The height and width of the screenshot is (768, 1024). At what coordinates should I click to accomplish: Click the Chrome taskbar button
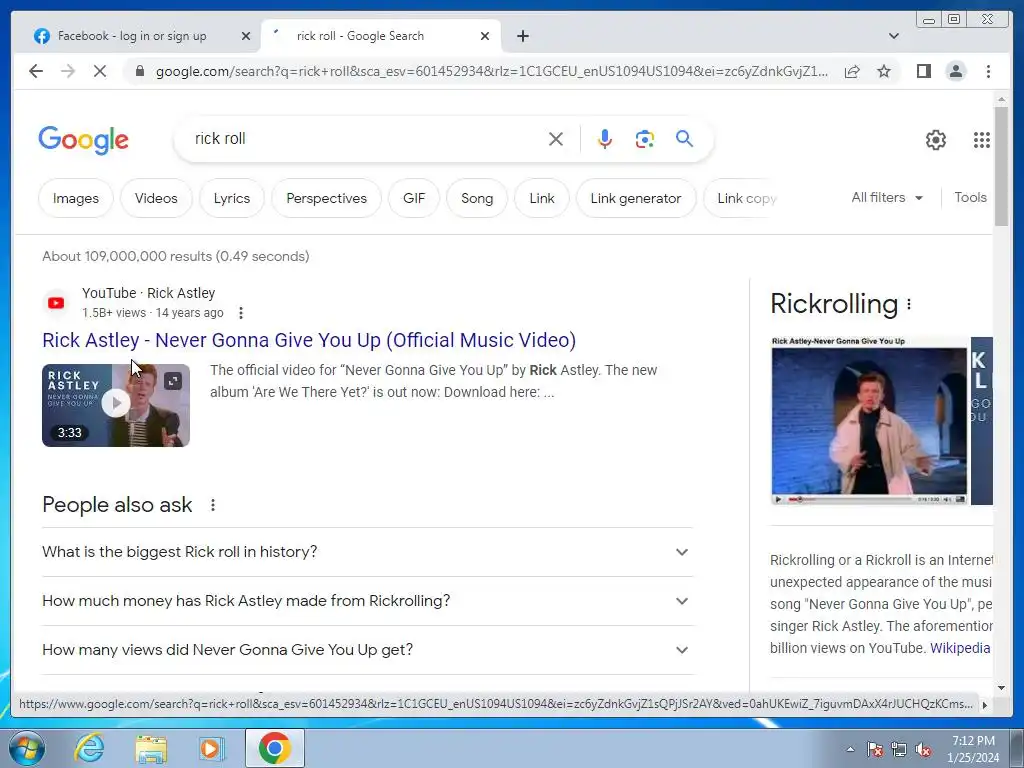(x=274, y=748)
